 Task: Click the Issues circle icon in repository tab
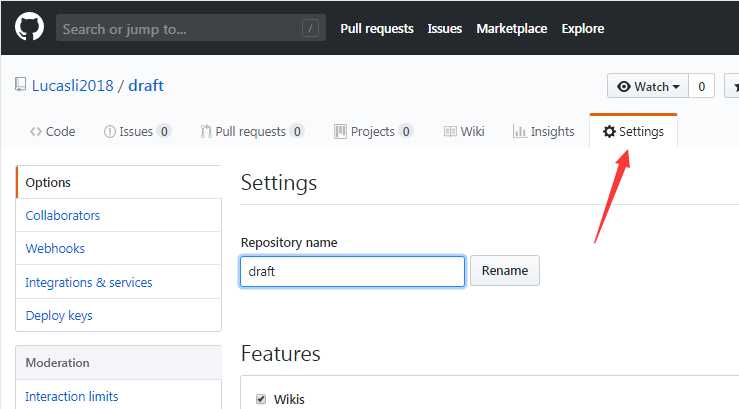tap(109, 131)
